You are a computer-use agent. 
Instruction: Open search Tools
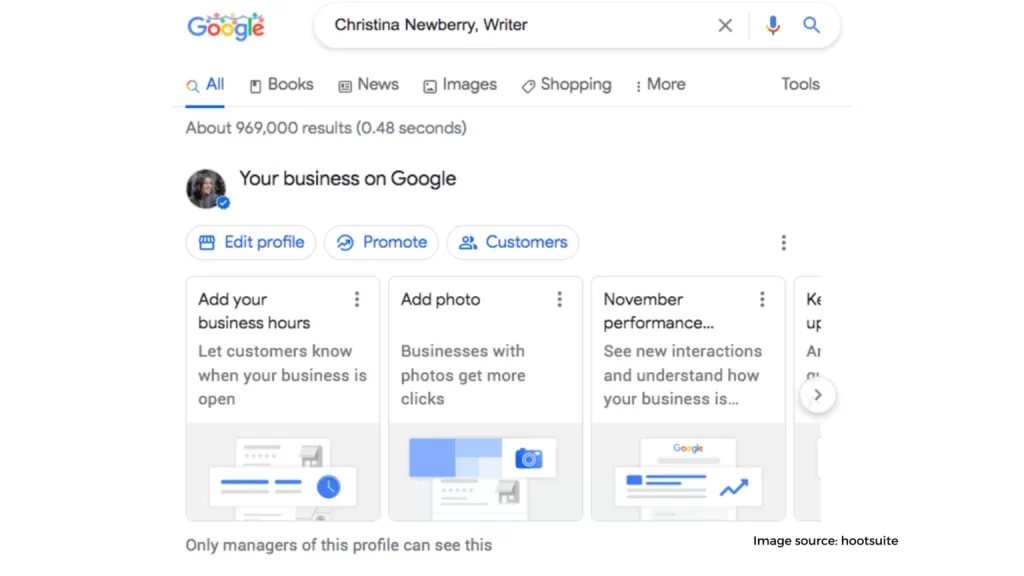click(800, 84)
